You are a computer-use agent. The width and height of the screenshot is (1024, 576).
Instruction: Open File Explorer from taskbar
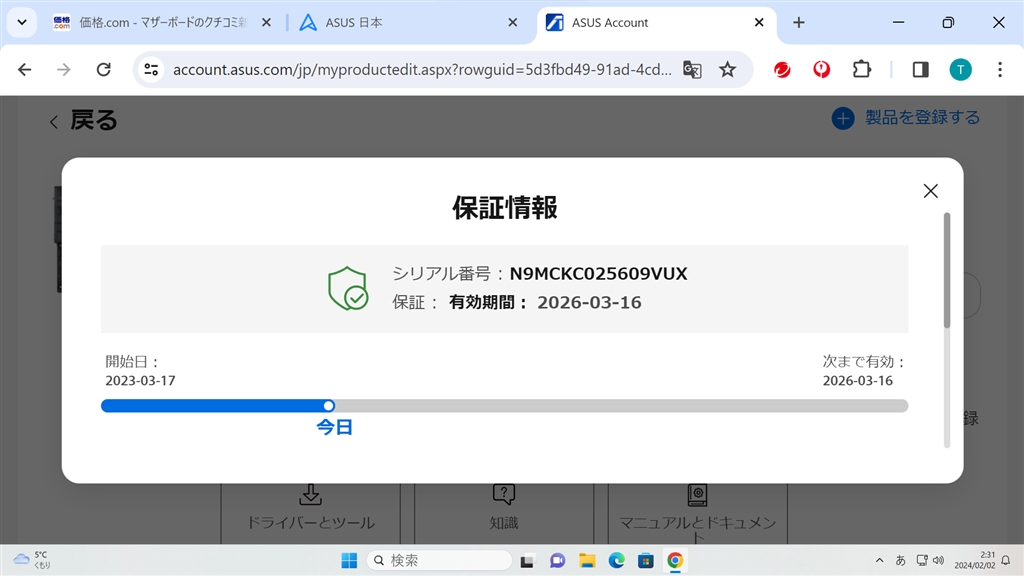587,560
